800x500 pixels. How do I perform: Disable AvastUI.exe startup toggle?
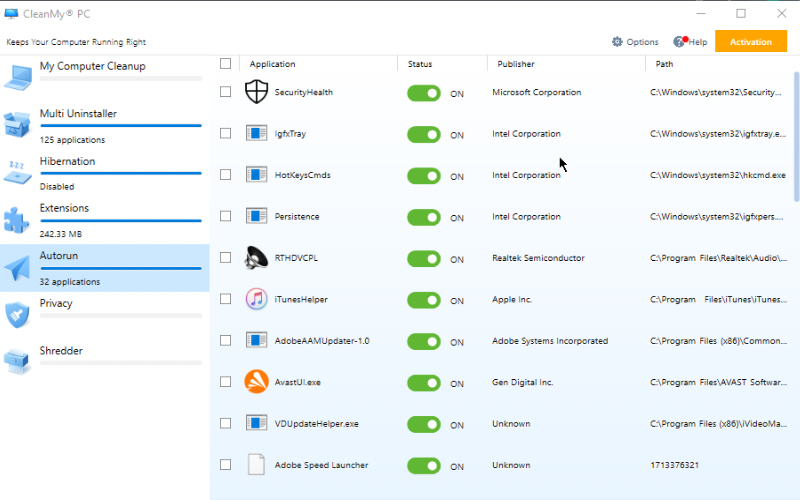point(424,383)
